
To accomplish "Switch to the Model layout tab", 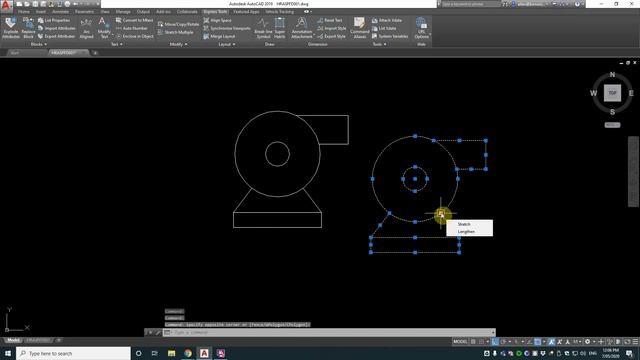I will [13, 340].
